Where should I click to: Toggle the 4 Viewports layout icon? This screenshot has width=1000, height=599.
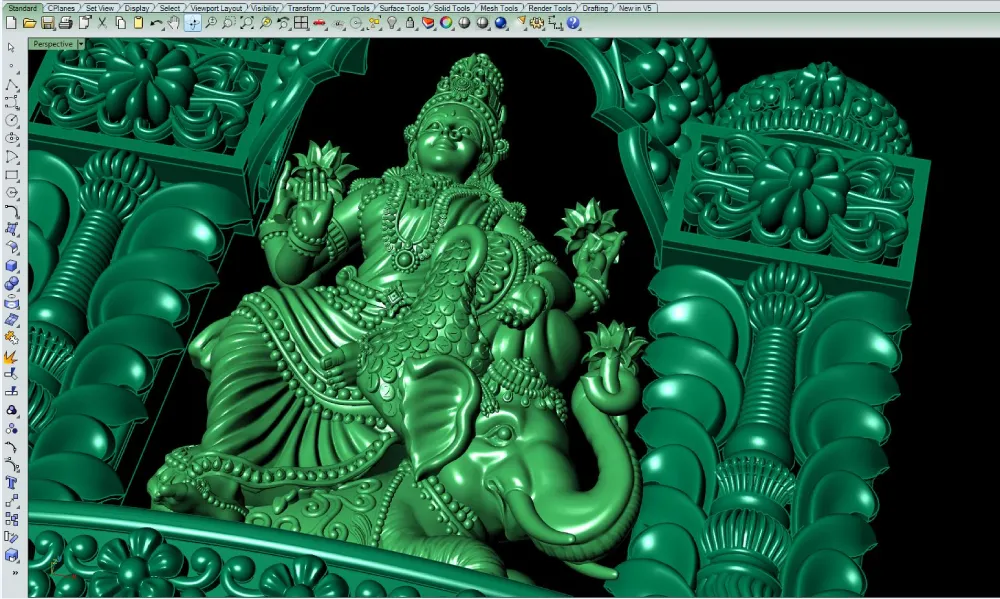point(301,23)
